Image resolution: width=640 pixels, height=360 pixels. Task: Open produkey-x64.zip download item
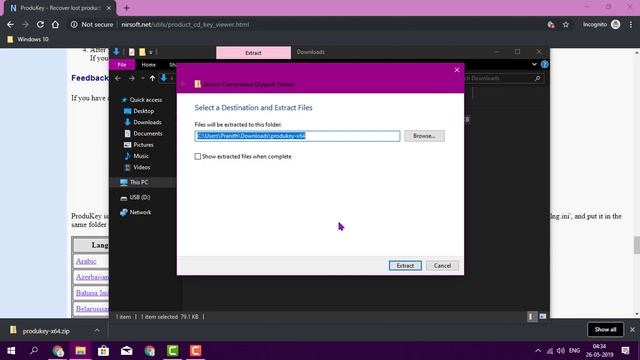pyautogui.click(x=46, y=331)
